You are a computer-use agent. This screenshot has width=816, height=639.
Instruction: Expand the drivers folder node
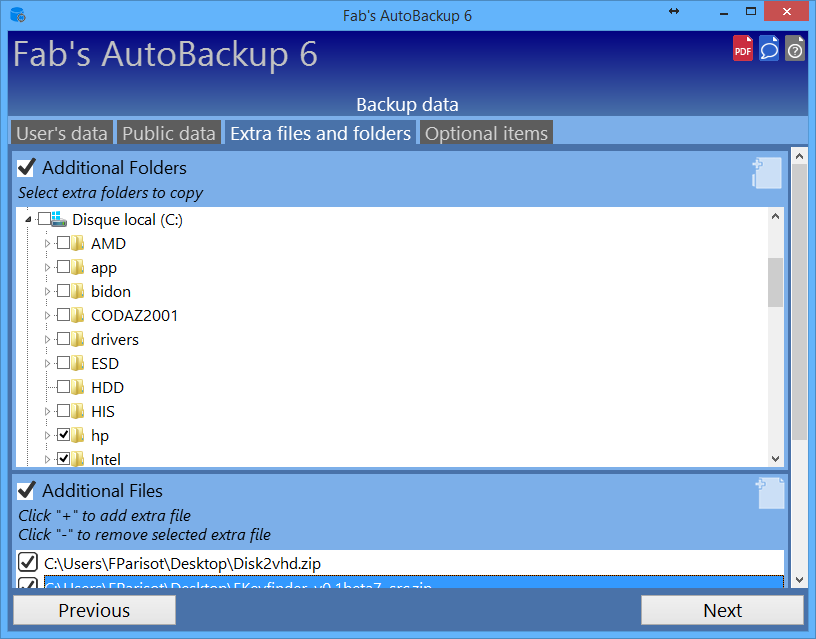(47, 339)
